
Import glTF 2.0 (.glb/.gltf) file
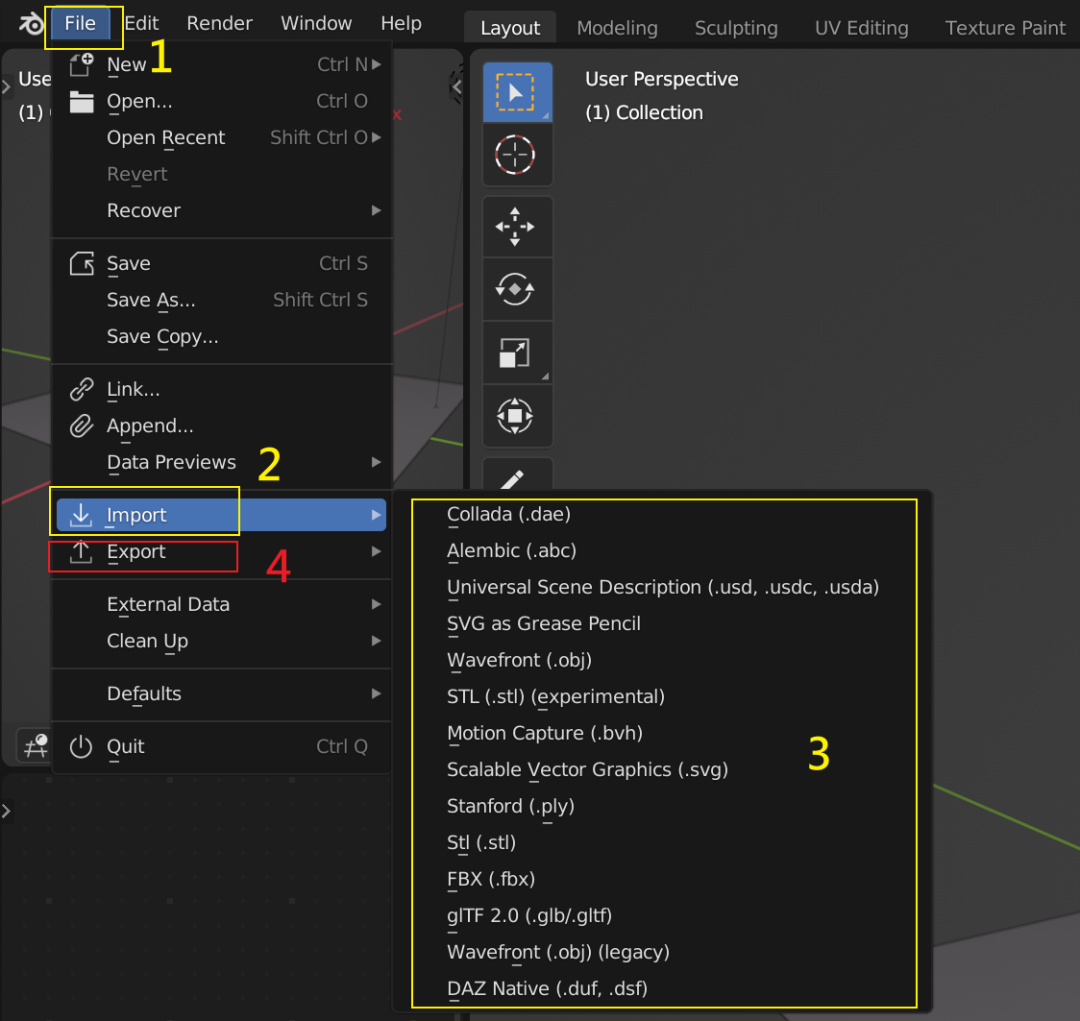[x=665, y=916]
